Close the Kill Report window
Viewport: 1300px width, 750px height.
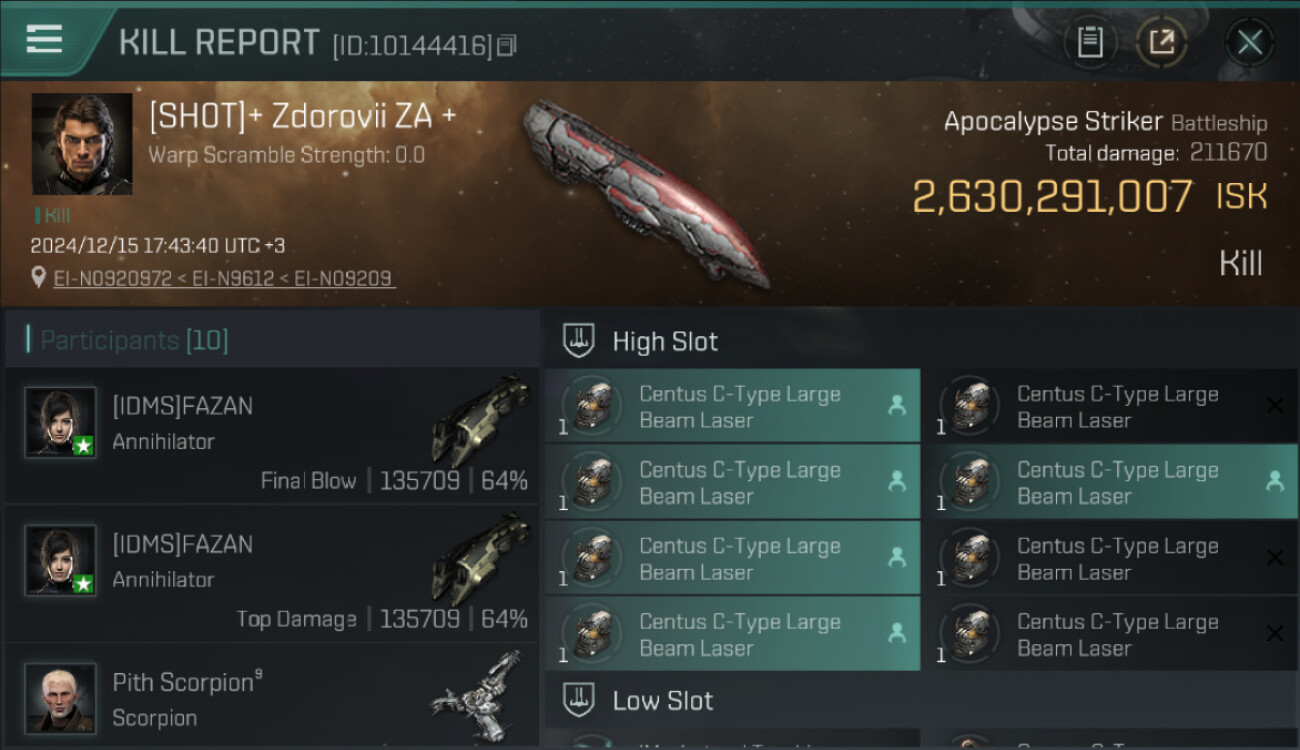1249,42
